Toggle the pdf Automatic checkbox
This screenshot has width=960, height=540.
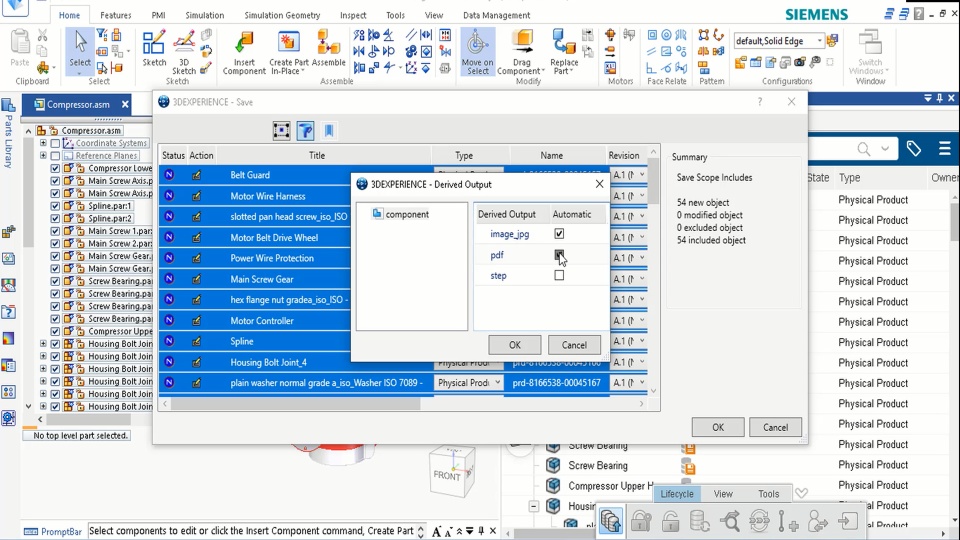[559, 254]
